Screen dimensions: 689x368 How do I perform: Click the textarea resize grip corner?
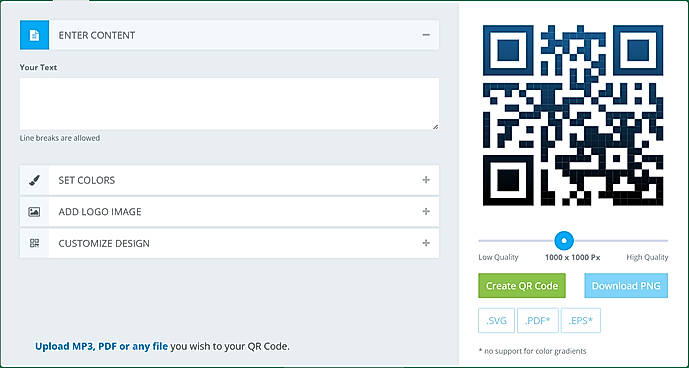click(x=435, y=126)
